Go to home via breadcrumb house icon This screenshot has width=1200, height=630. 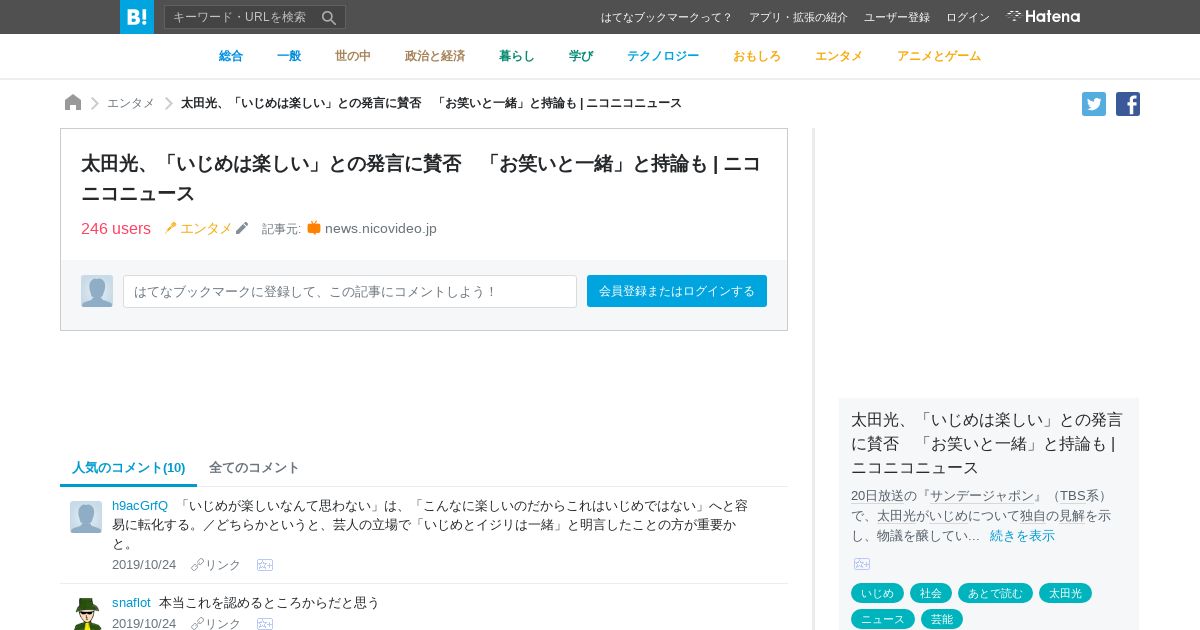[x=73, y=103]
